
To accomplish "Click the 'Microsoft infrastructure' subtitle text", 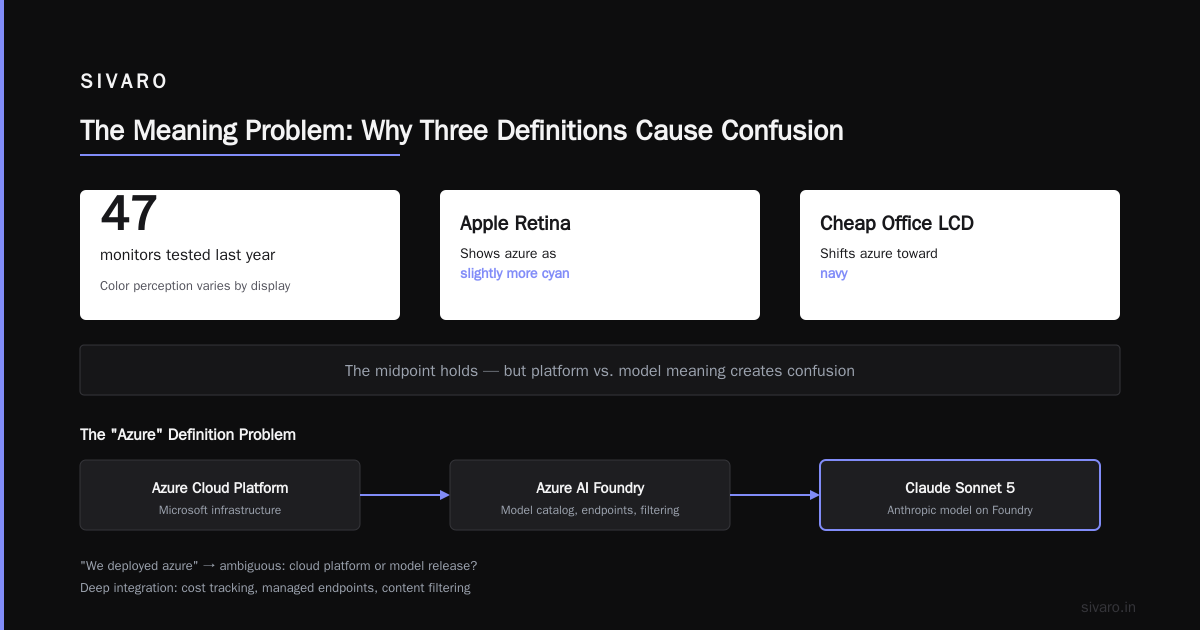I will tap(220, 510).
